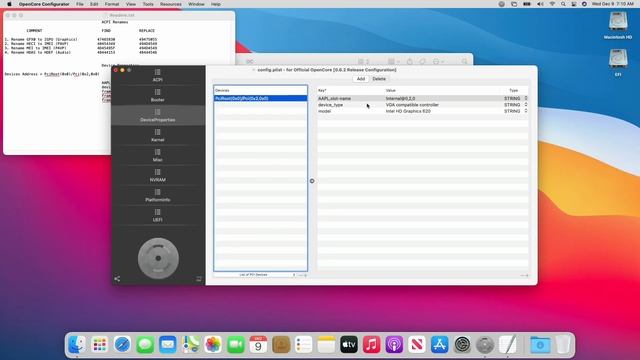Click the Spotlight search icon in menu bar
The width and height of the screenshot is (640, 360).
563,4
